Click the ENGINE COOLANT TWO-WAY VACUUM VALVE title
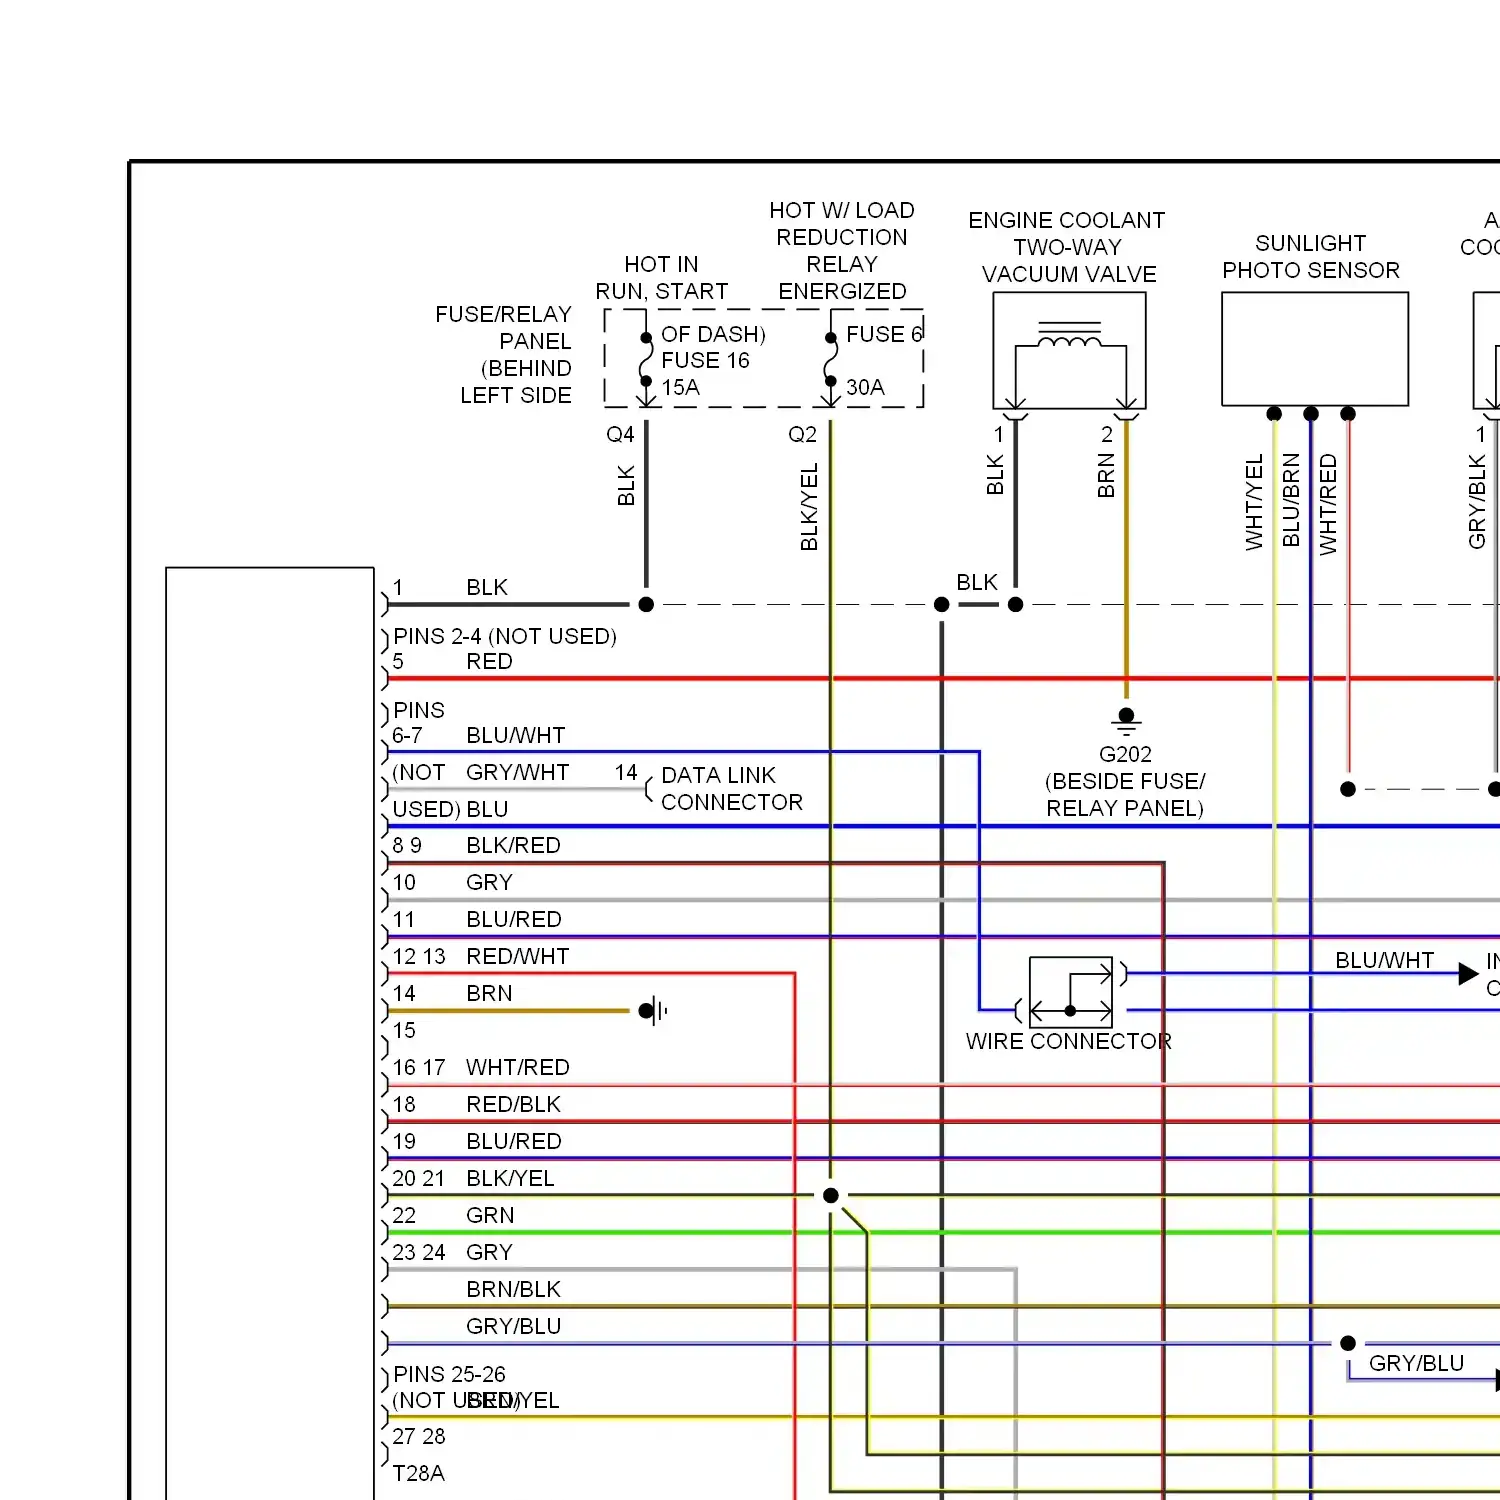This screenshot has width=1500, height=1500. (x=1067, y=247)
